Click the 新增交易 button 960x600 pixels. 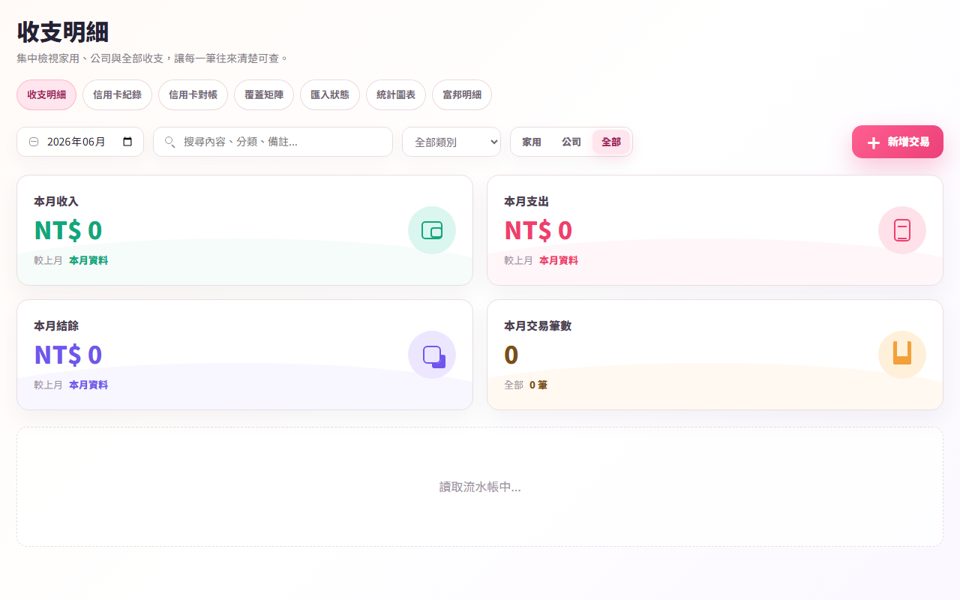click(898, 142)
